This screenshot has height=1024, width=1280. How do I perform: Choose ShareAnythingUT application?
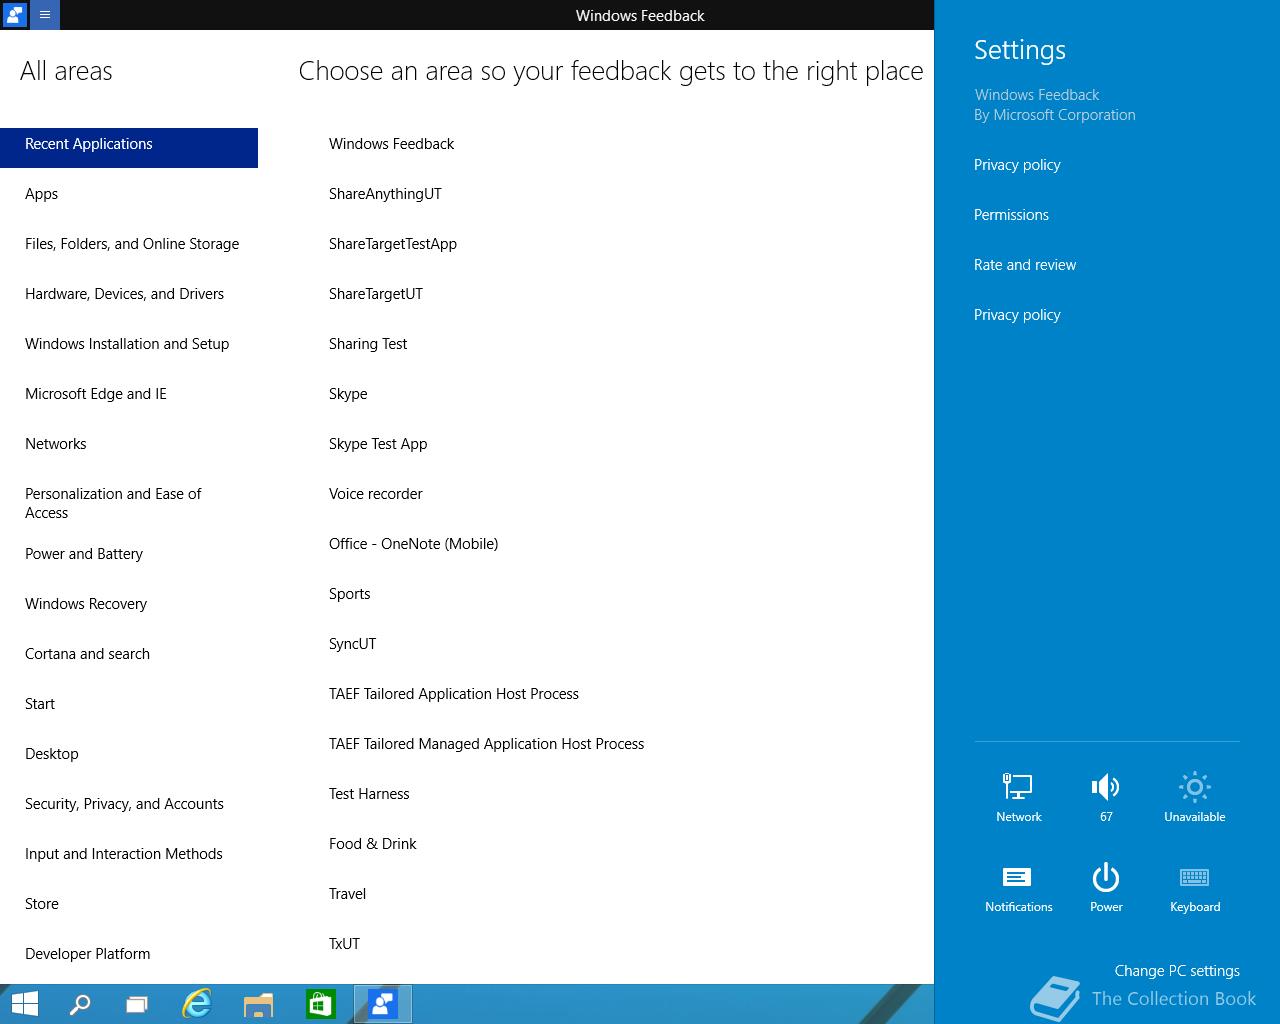pos(385,194)
